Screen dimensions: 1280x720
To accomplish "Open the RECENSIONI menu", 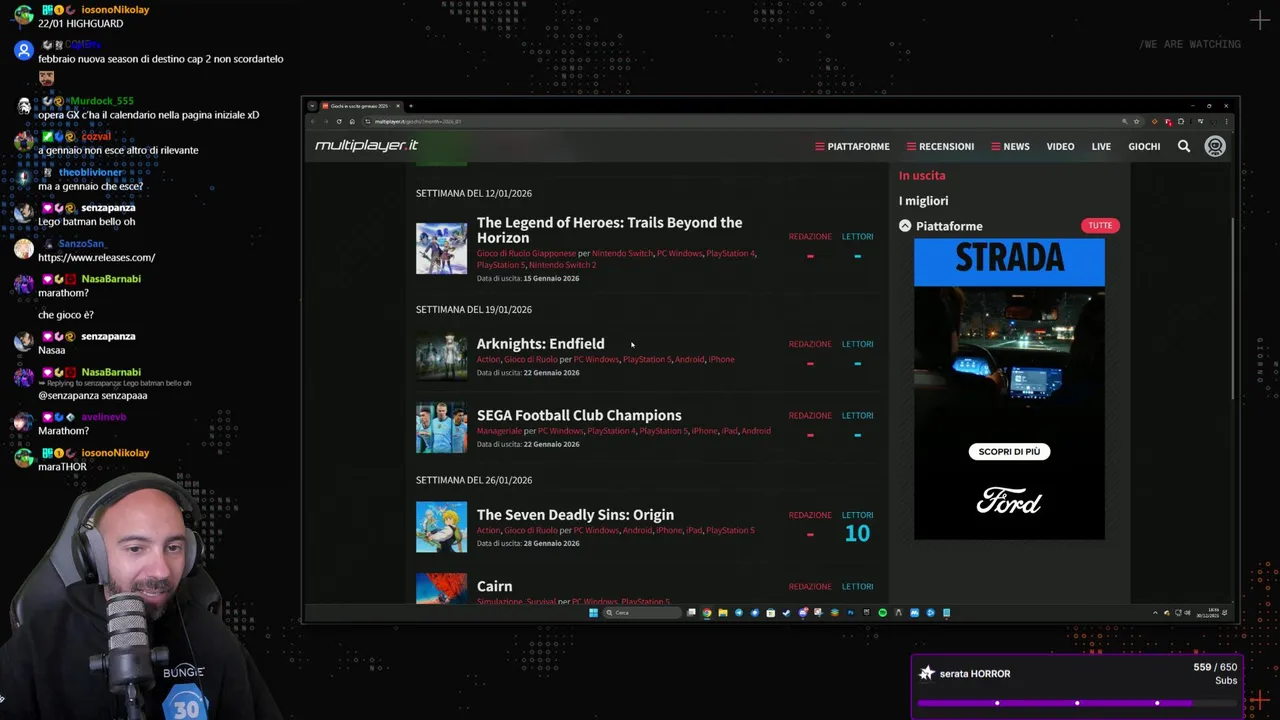I will click(x=940, y=146).
